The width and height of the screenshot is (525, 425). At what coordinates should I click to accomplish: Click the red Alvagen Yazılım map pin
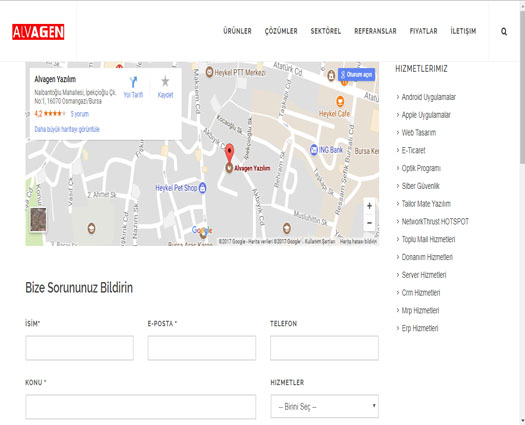(229, 154)
